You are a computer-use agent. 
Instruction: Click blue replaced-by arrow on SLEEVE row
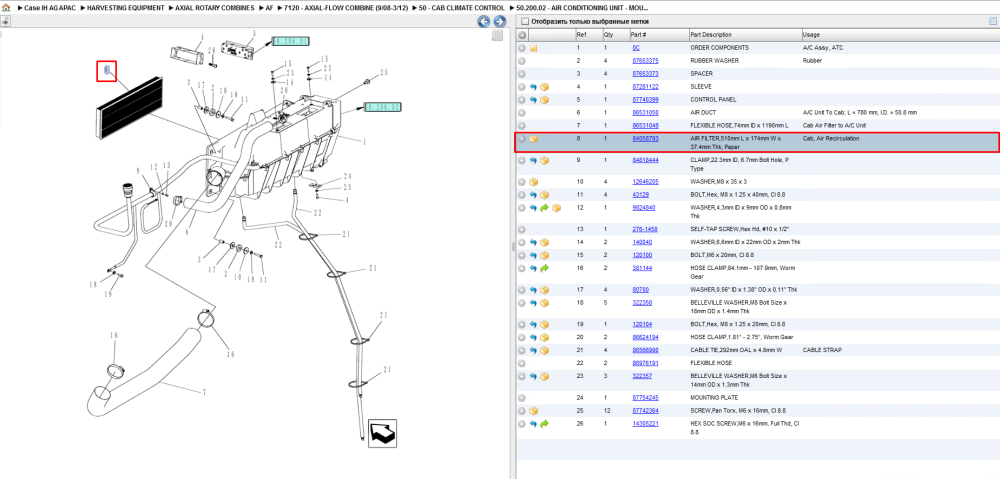(534, 86)
